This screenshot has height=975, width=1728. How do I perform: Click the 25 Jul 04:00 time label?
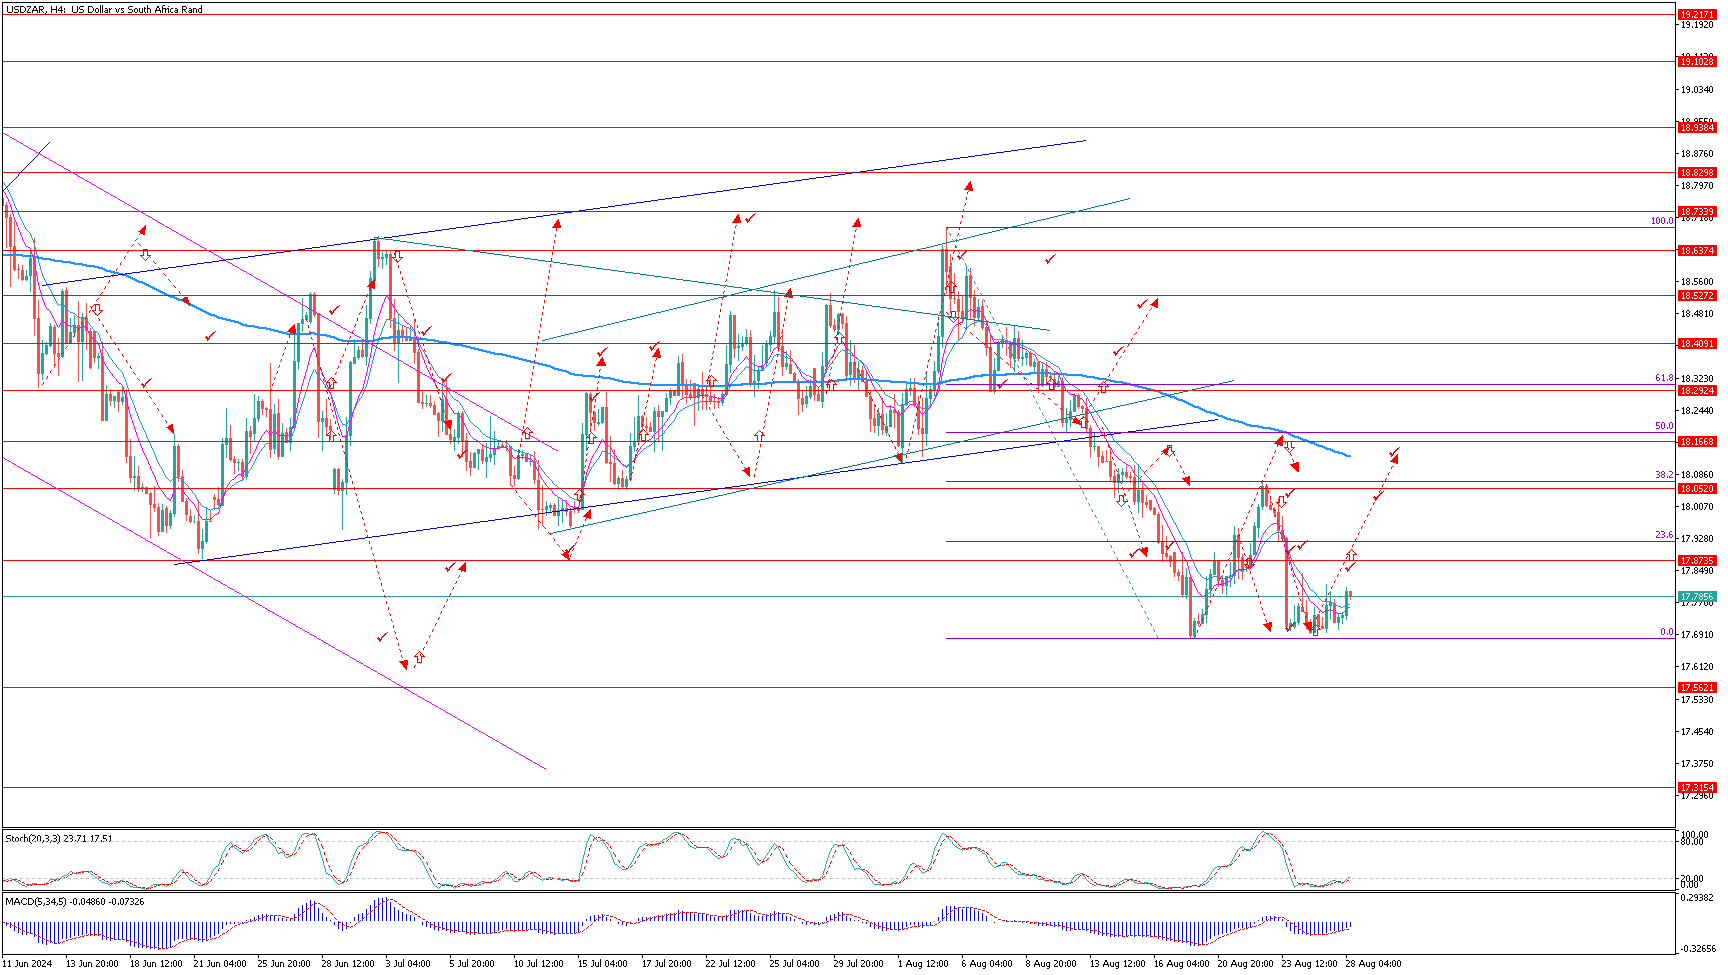click(796, 964)
